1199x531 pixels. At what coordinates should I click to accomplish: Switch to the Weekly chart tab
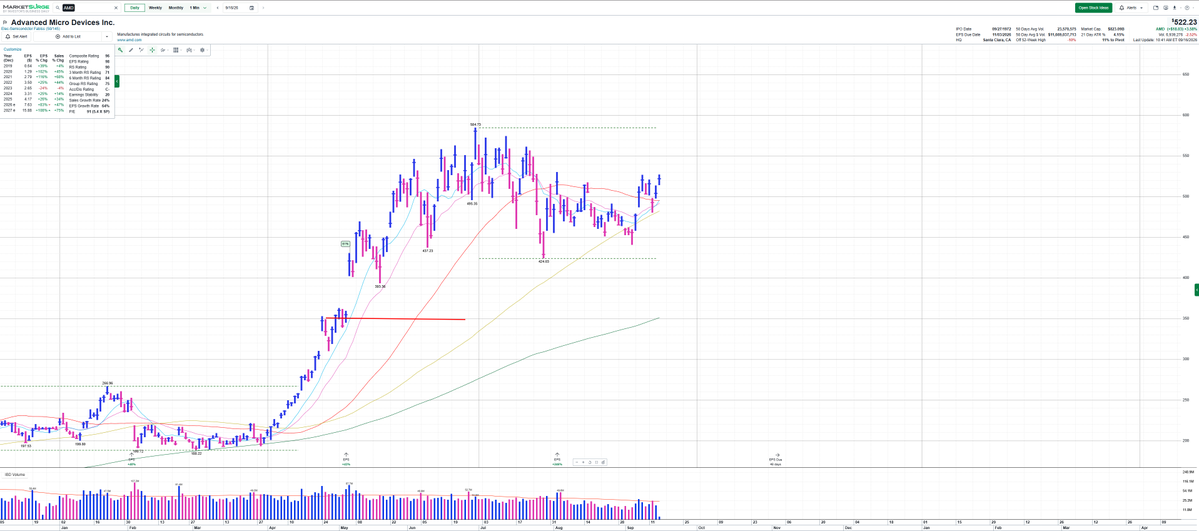155,8
